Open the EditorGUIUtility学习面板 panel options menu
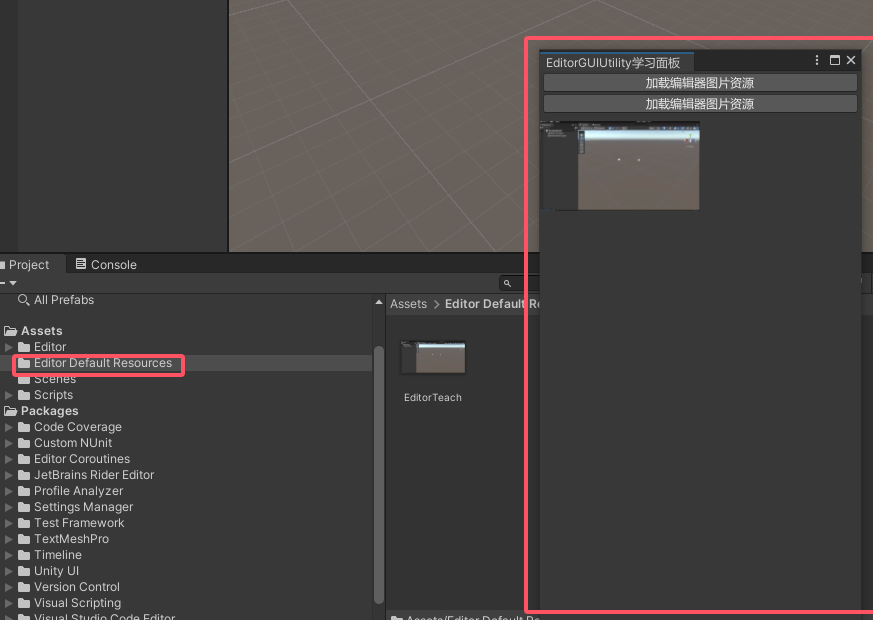Image resolution: width=873 pixels, height=620 pixels. click(x=816, y=60)
